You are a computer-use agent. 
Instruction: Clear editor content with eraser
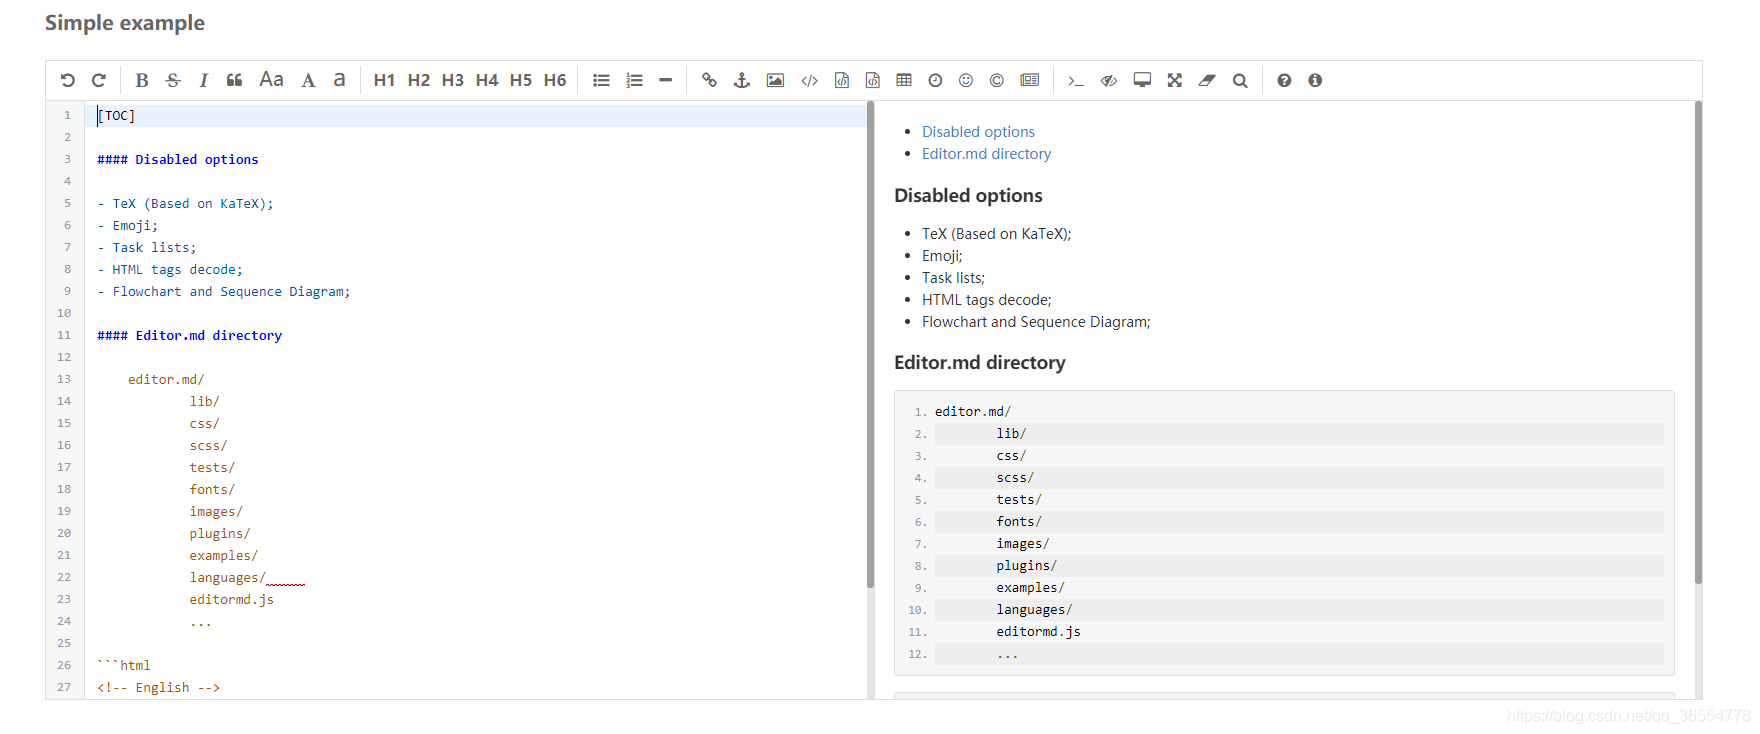coord(1207,80)
